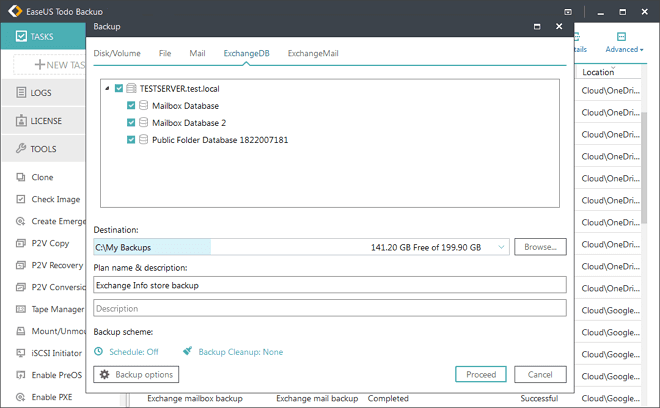Image resolution: width=660 pixels, height=408 pixels.
Task: Uncheck the TESTSERVER.test.local checkbox
Action: [119, 88]
